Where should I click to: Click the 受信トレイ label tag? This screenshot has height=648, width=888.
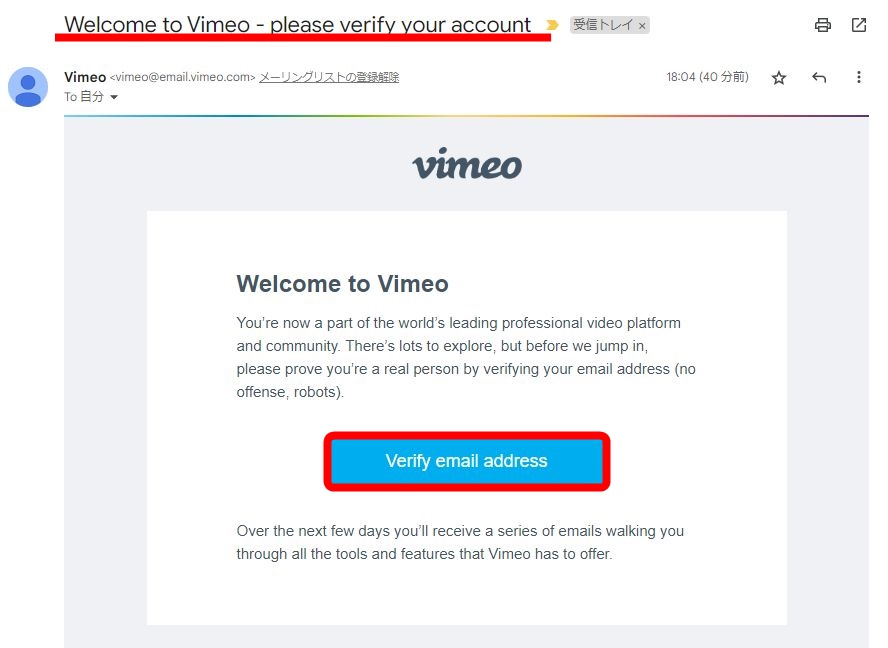click(603, 25)
